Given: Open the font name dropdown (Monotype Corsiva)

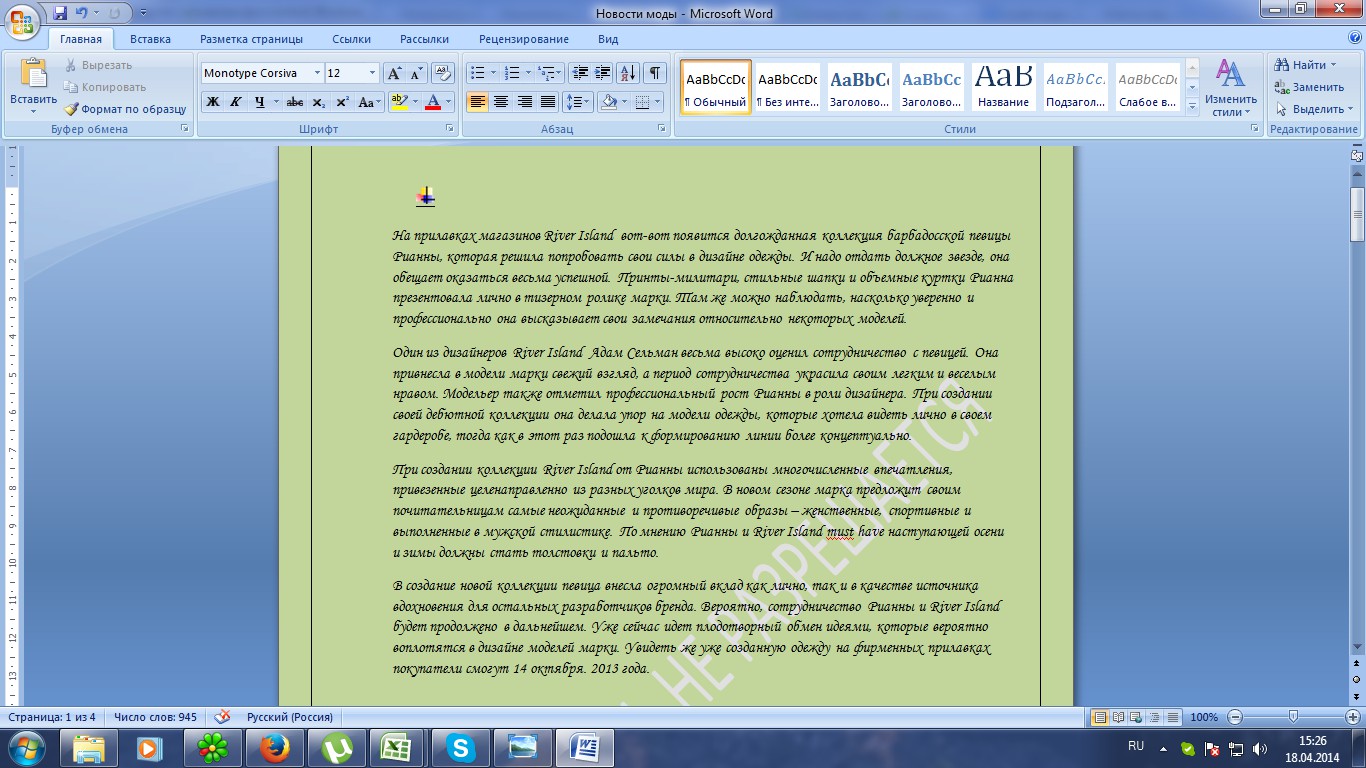Looking at the screenshot, I should tap(317, 73).
